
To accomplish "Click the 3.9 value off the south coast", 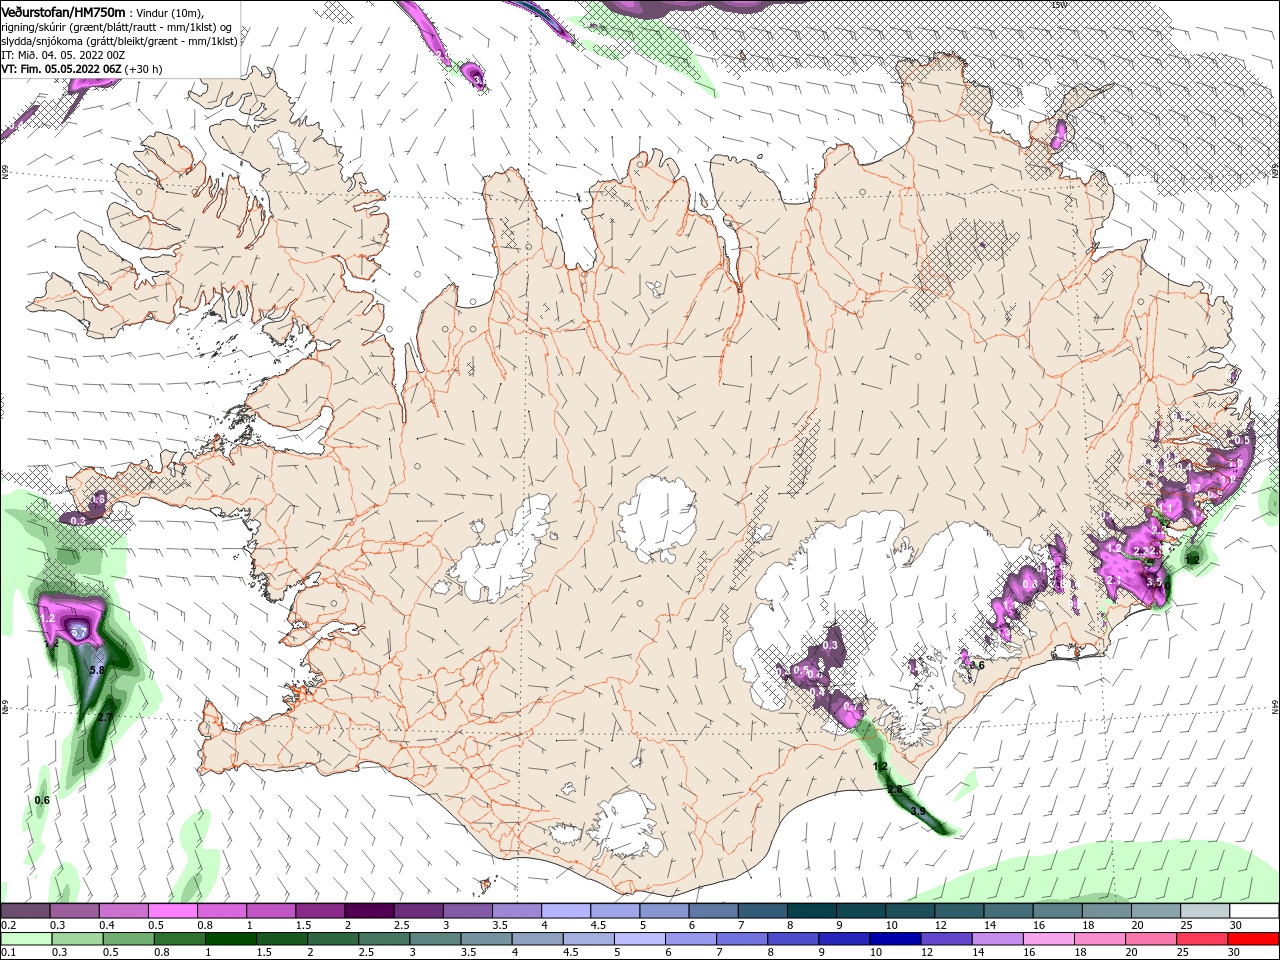I will pyautogui.click(x=918, y=811).
